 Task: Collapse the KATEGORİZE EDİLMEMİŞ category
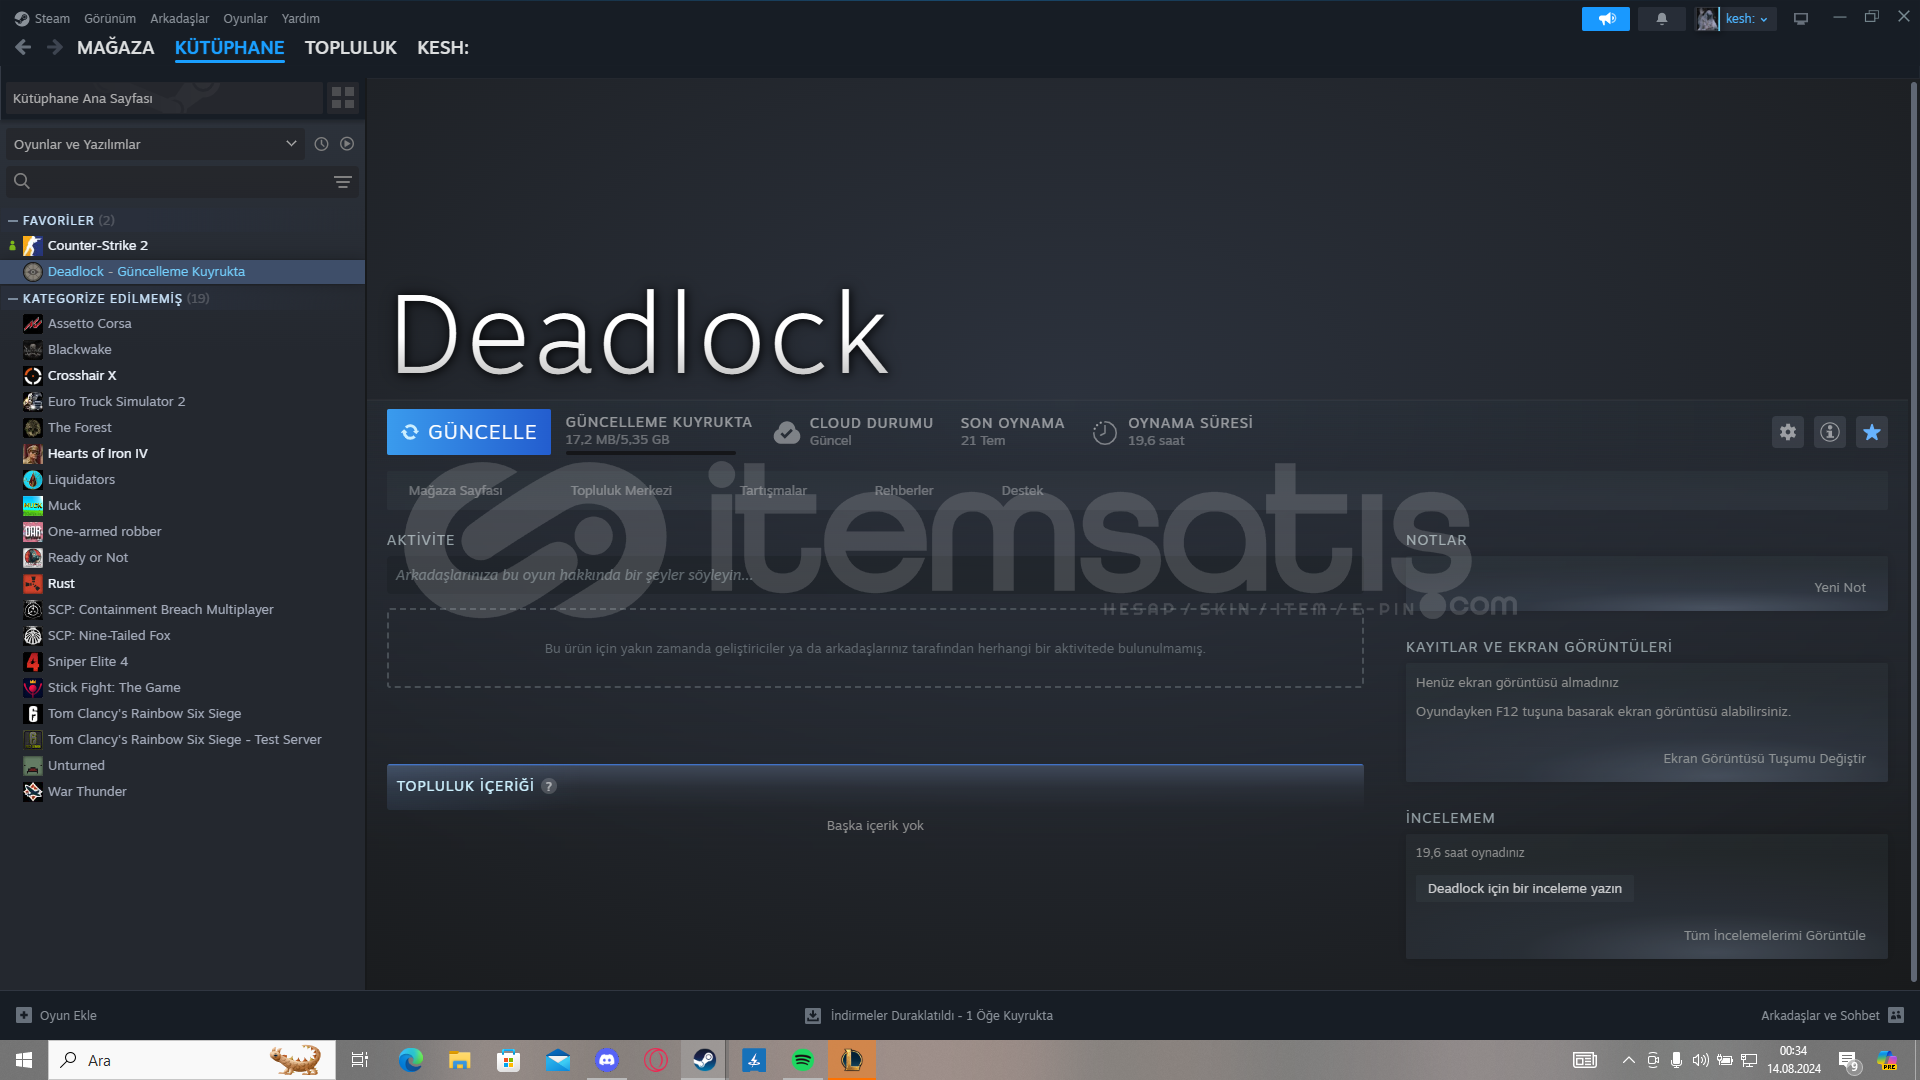(13, 298)
